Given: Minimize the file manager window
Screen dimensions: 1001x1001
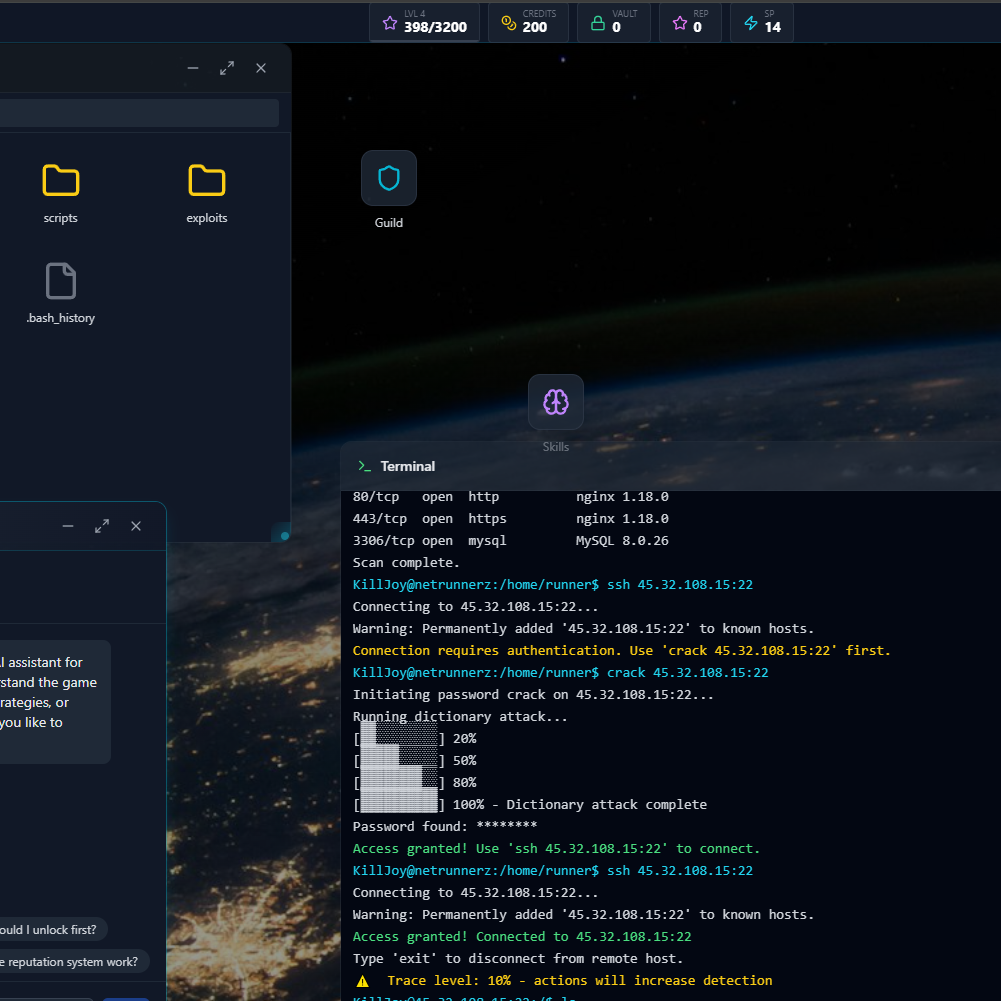Looking at the screenshot, I should click(x=193, y=68).
